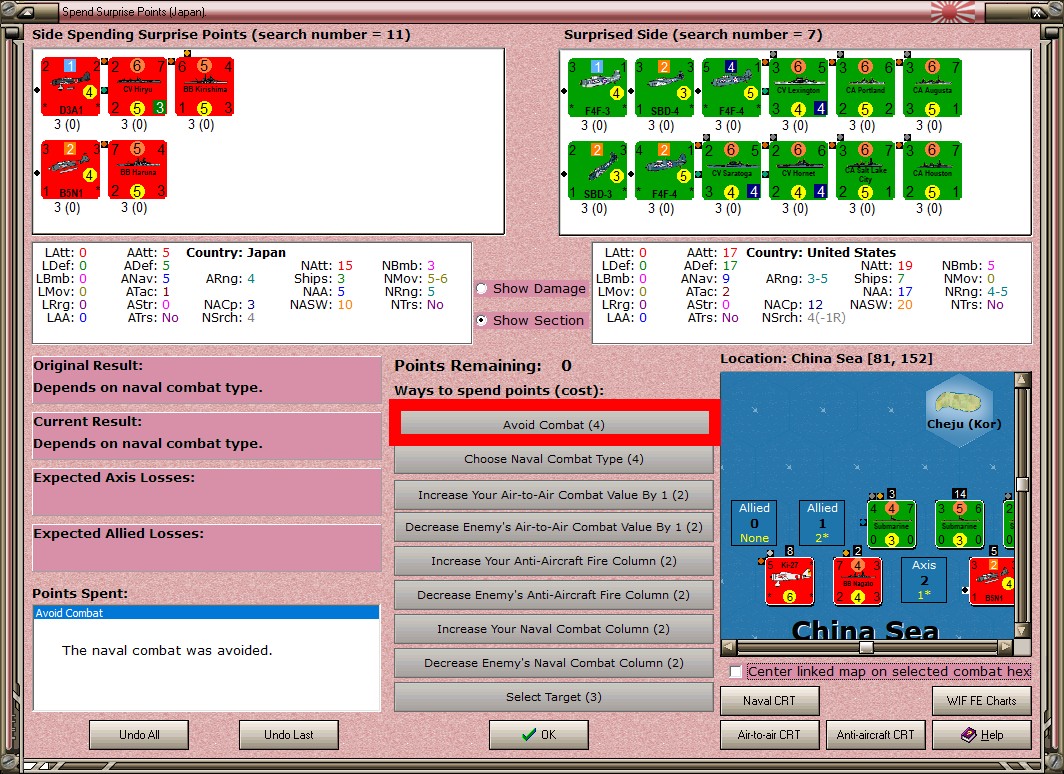Click the map horizontal scrollbar left arrow

(728, 647)
